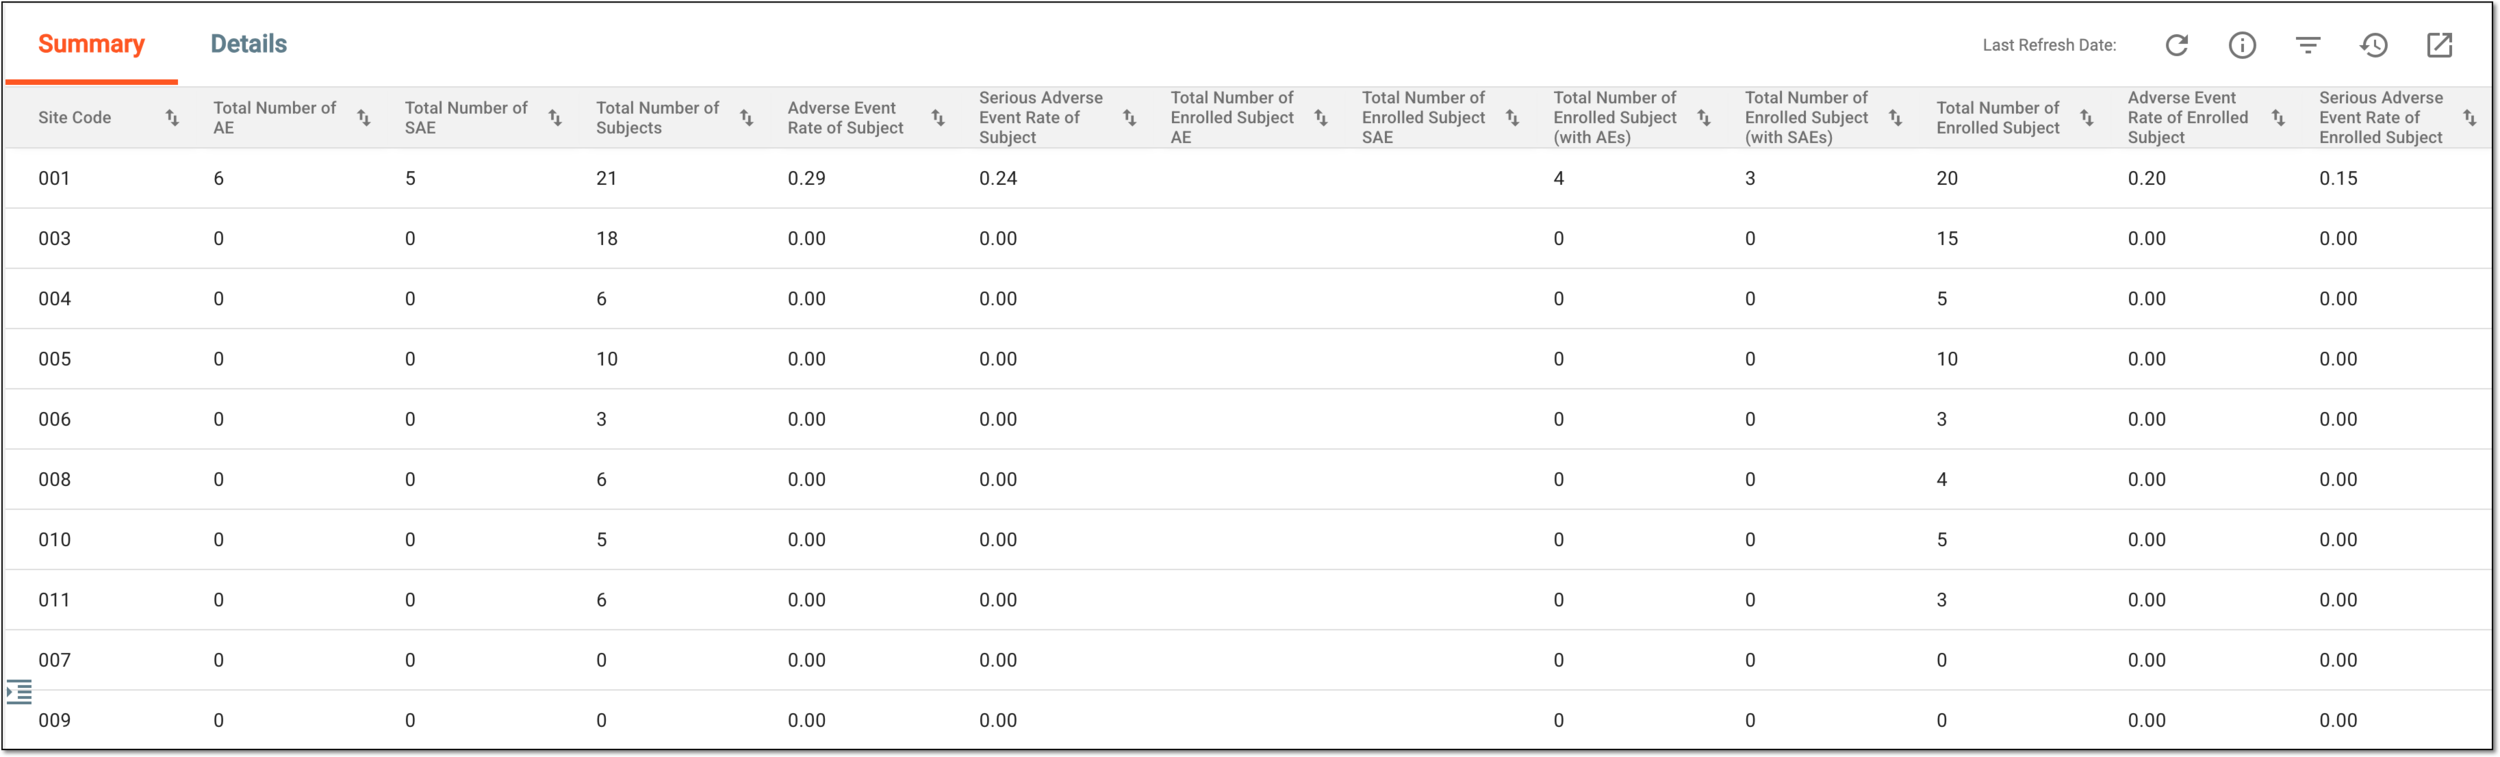Click the refresh icon in the toolbar
2500x757 pixels.
(2176, 45)
